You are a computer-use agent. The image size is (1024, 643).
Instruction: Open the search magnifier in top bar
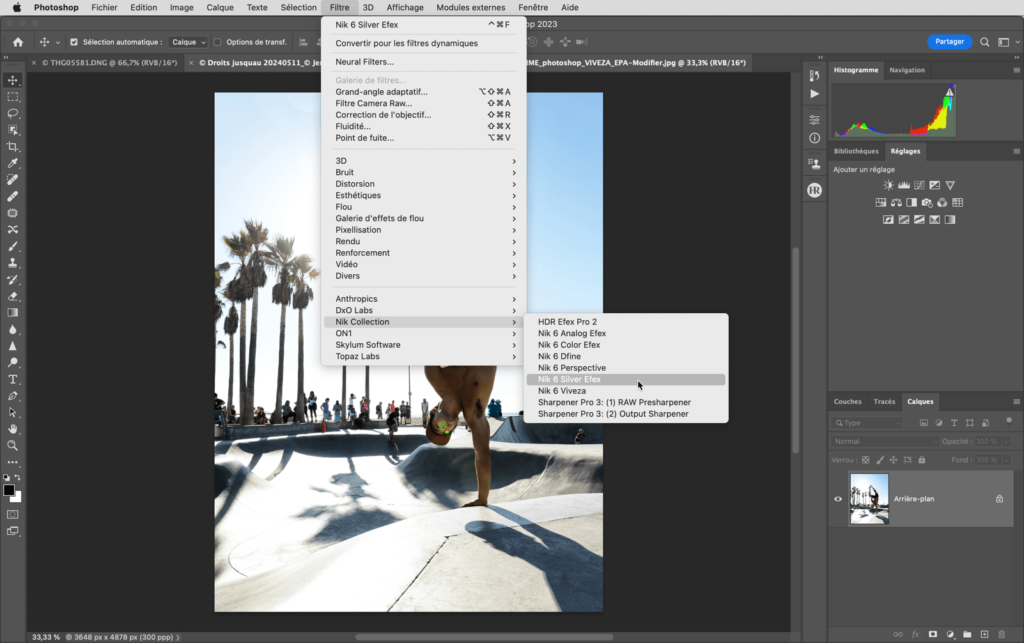(984, 42)
